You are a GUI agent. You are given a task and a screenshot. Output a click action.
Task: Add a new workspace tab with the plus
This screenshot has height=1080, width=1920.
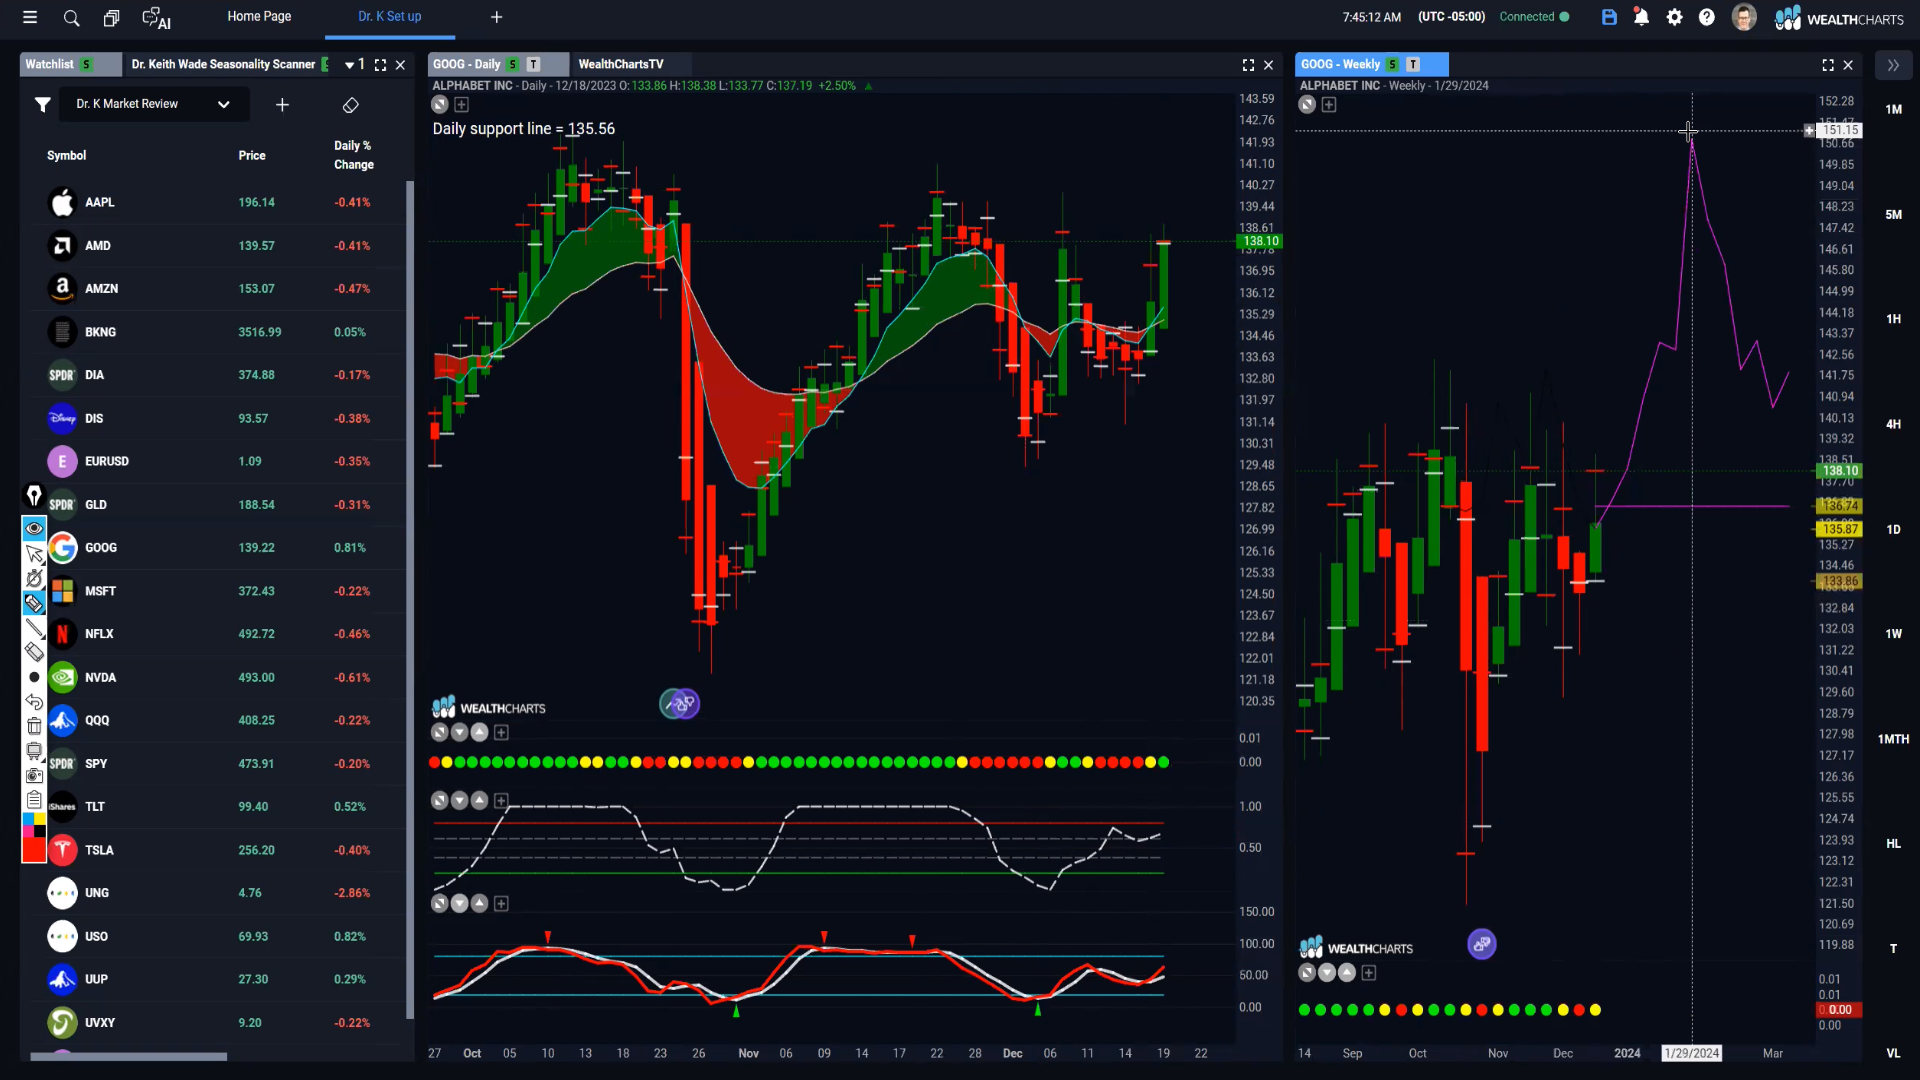[x=497, y=17]
